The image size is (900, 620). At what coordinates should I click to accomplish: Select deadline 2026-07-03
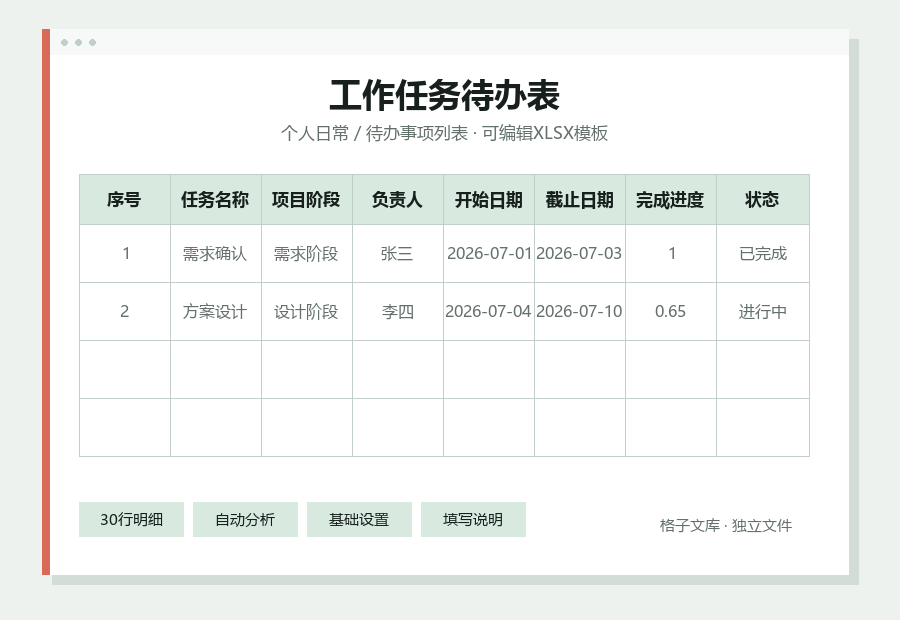tap(580, 254)
